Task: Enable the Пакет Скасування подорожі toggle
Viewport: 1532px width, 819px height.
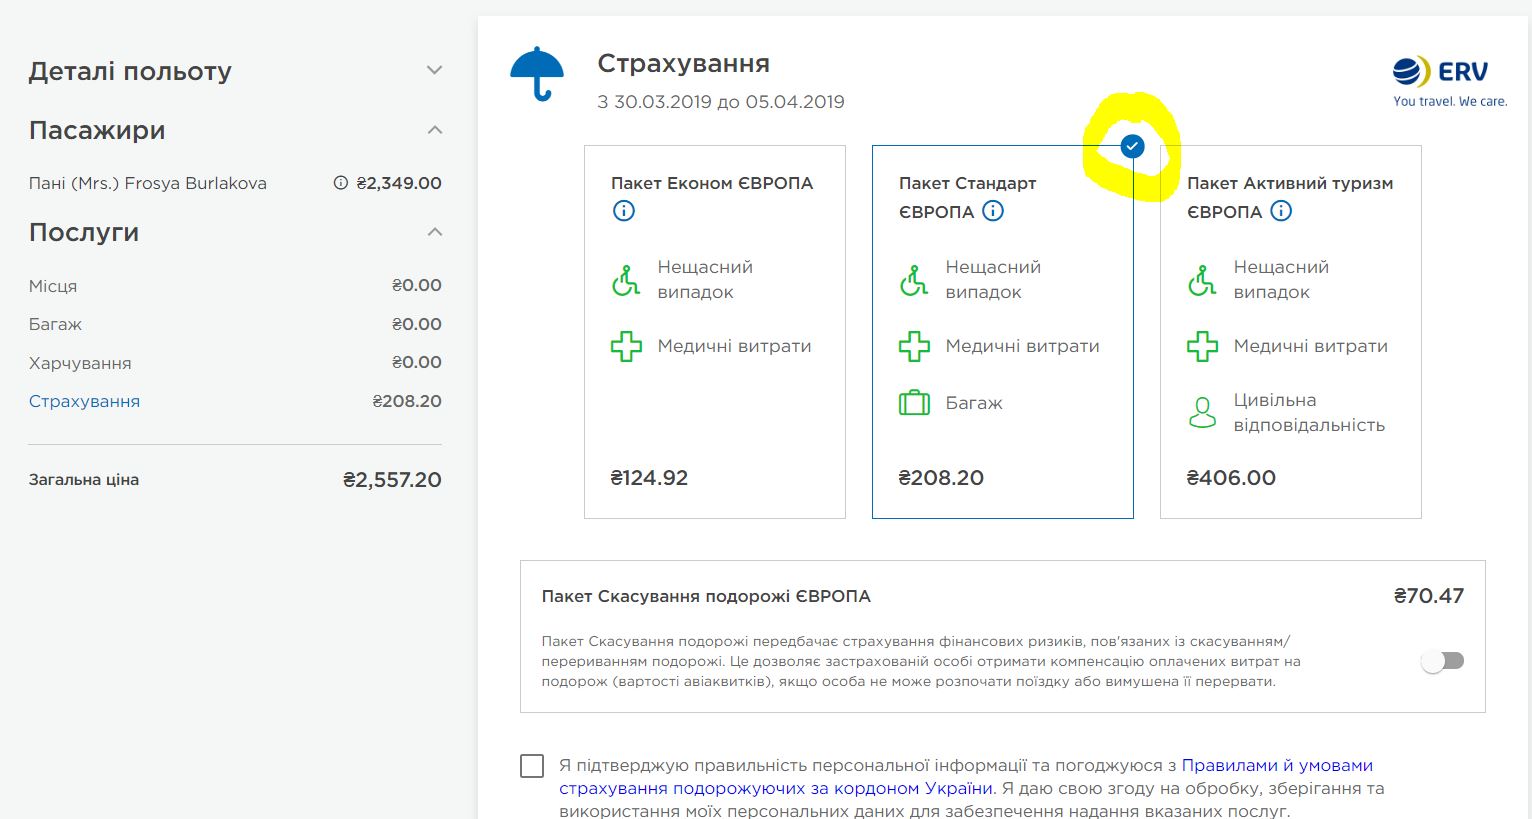Action: click(x=1442, y=661)
